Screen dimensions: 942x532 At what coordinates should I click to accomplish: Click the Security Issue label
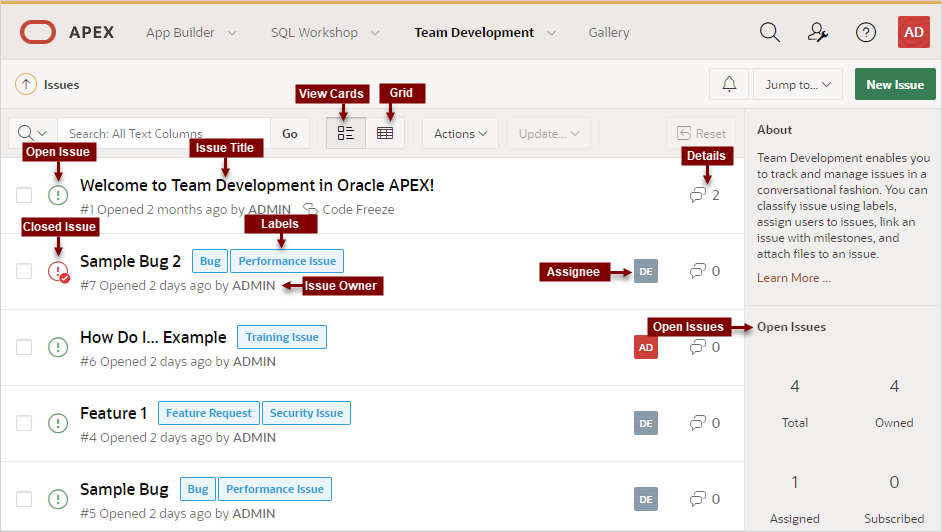[x=306, y=413]
